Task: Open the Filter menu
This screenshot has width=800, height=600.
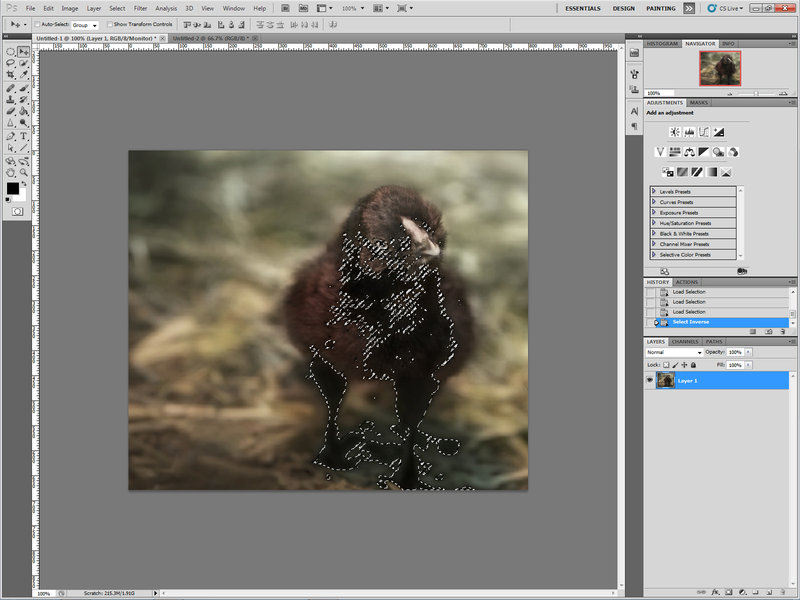Action: [140, 8]
